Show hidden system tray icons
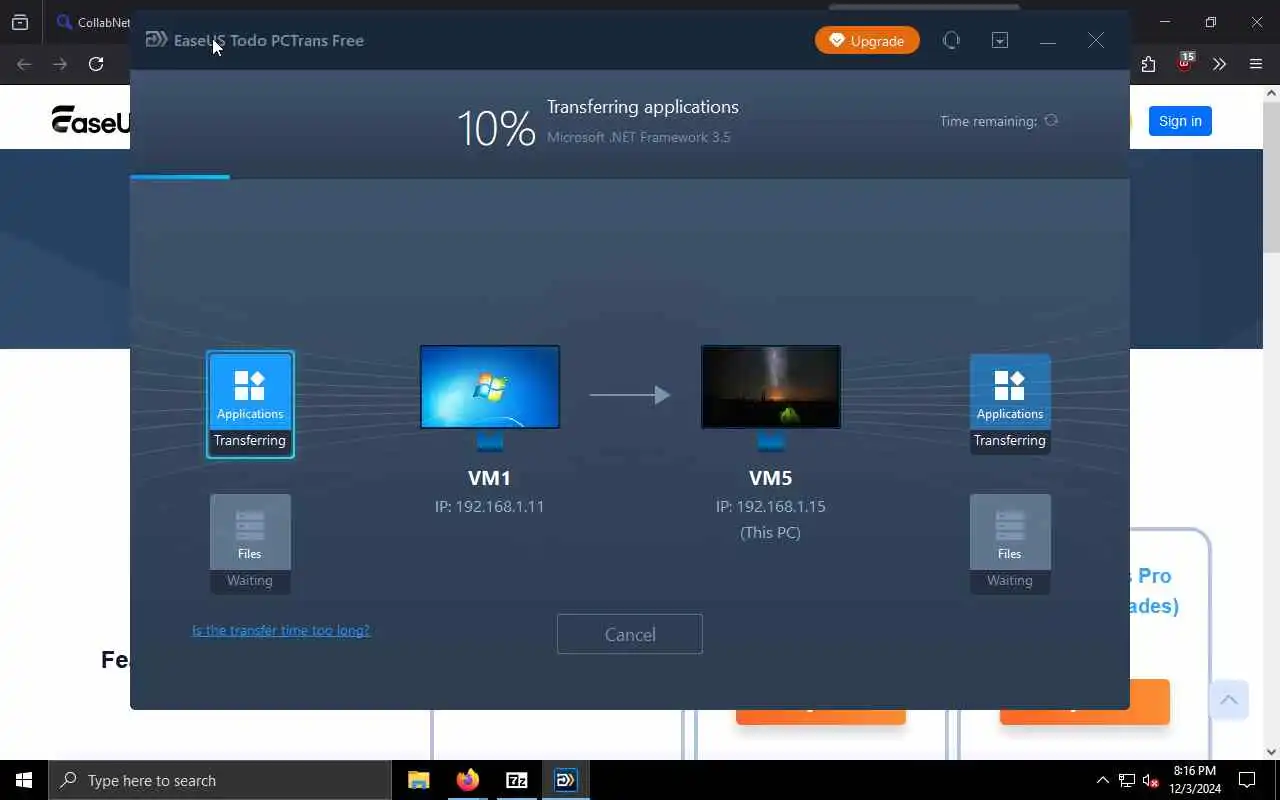Screen dimensions: 1280x800 click(1103, 780)
